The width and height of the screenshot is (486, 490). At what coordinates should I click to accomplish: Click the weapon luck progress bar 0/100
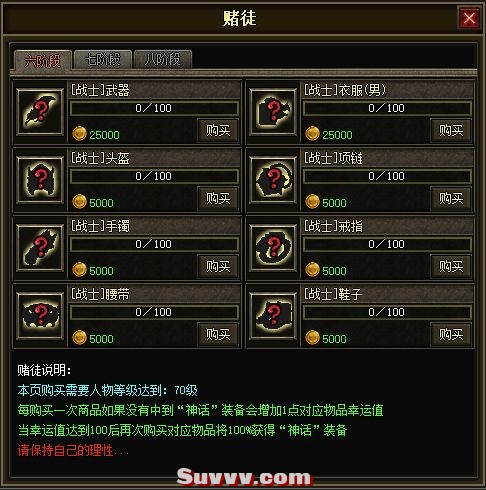[154, 108]
